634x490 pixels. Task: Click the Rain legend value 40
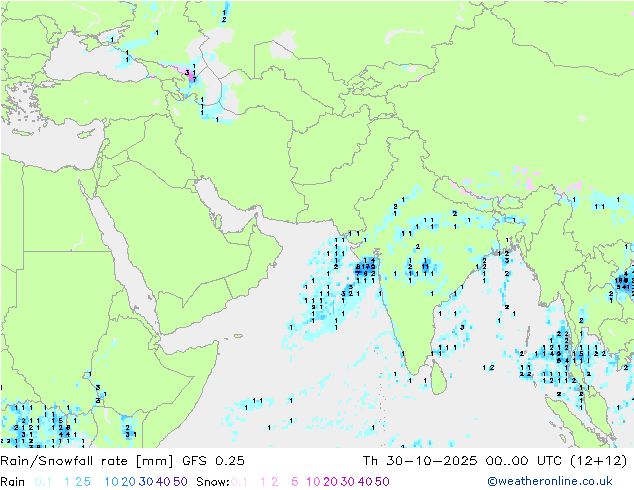click(163, 482)
